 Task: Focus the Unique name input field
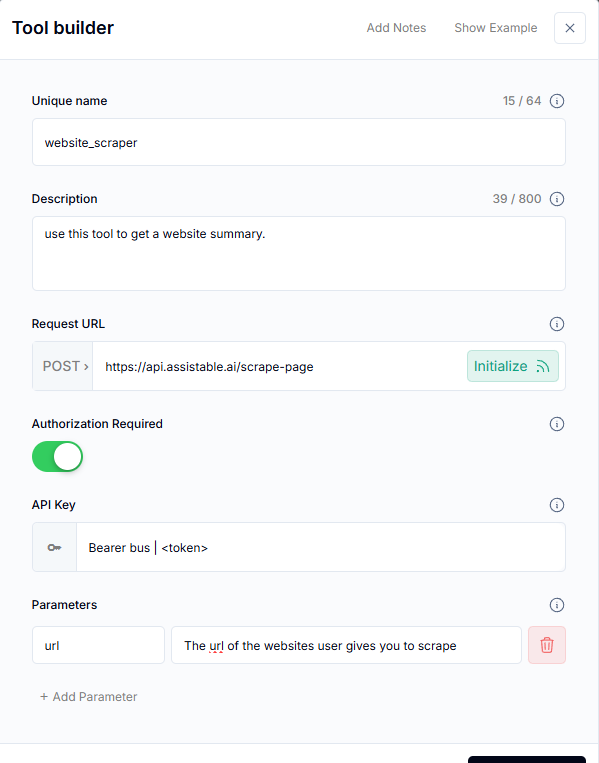click(299, 142)
